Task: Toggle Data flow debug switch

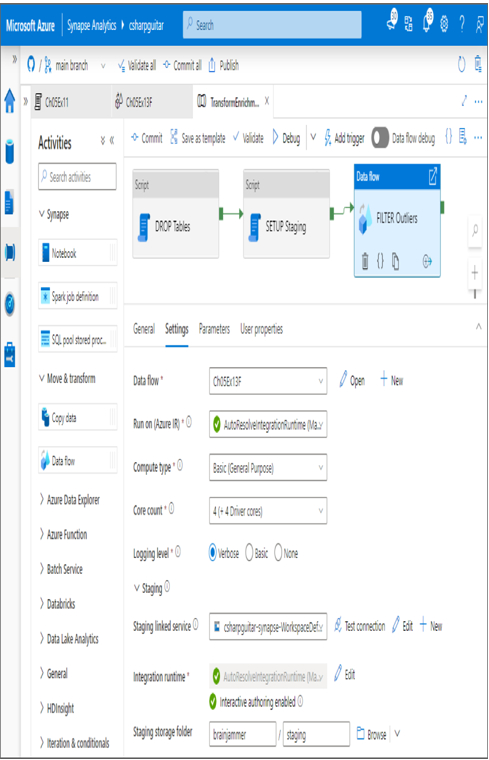Action: tap(380, 138)
